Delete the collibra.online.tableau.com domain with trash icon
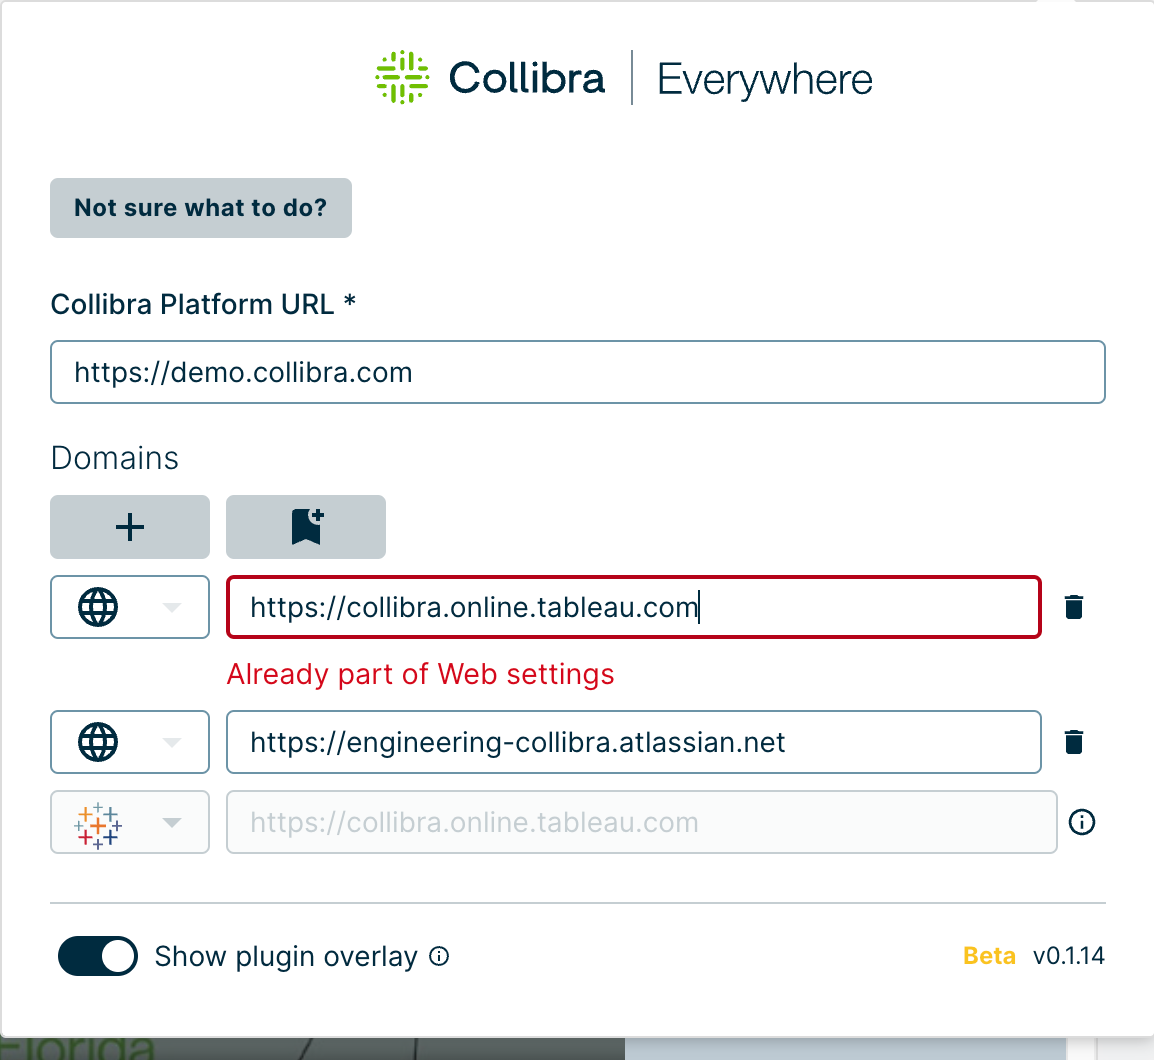 pyautogui.click(x=1074, y=607)
